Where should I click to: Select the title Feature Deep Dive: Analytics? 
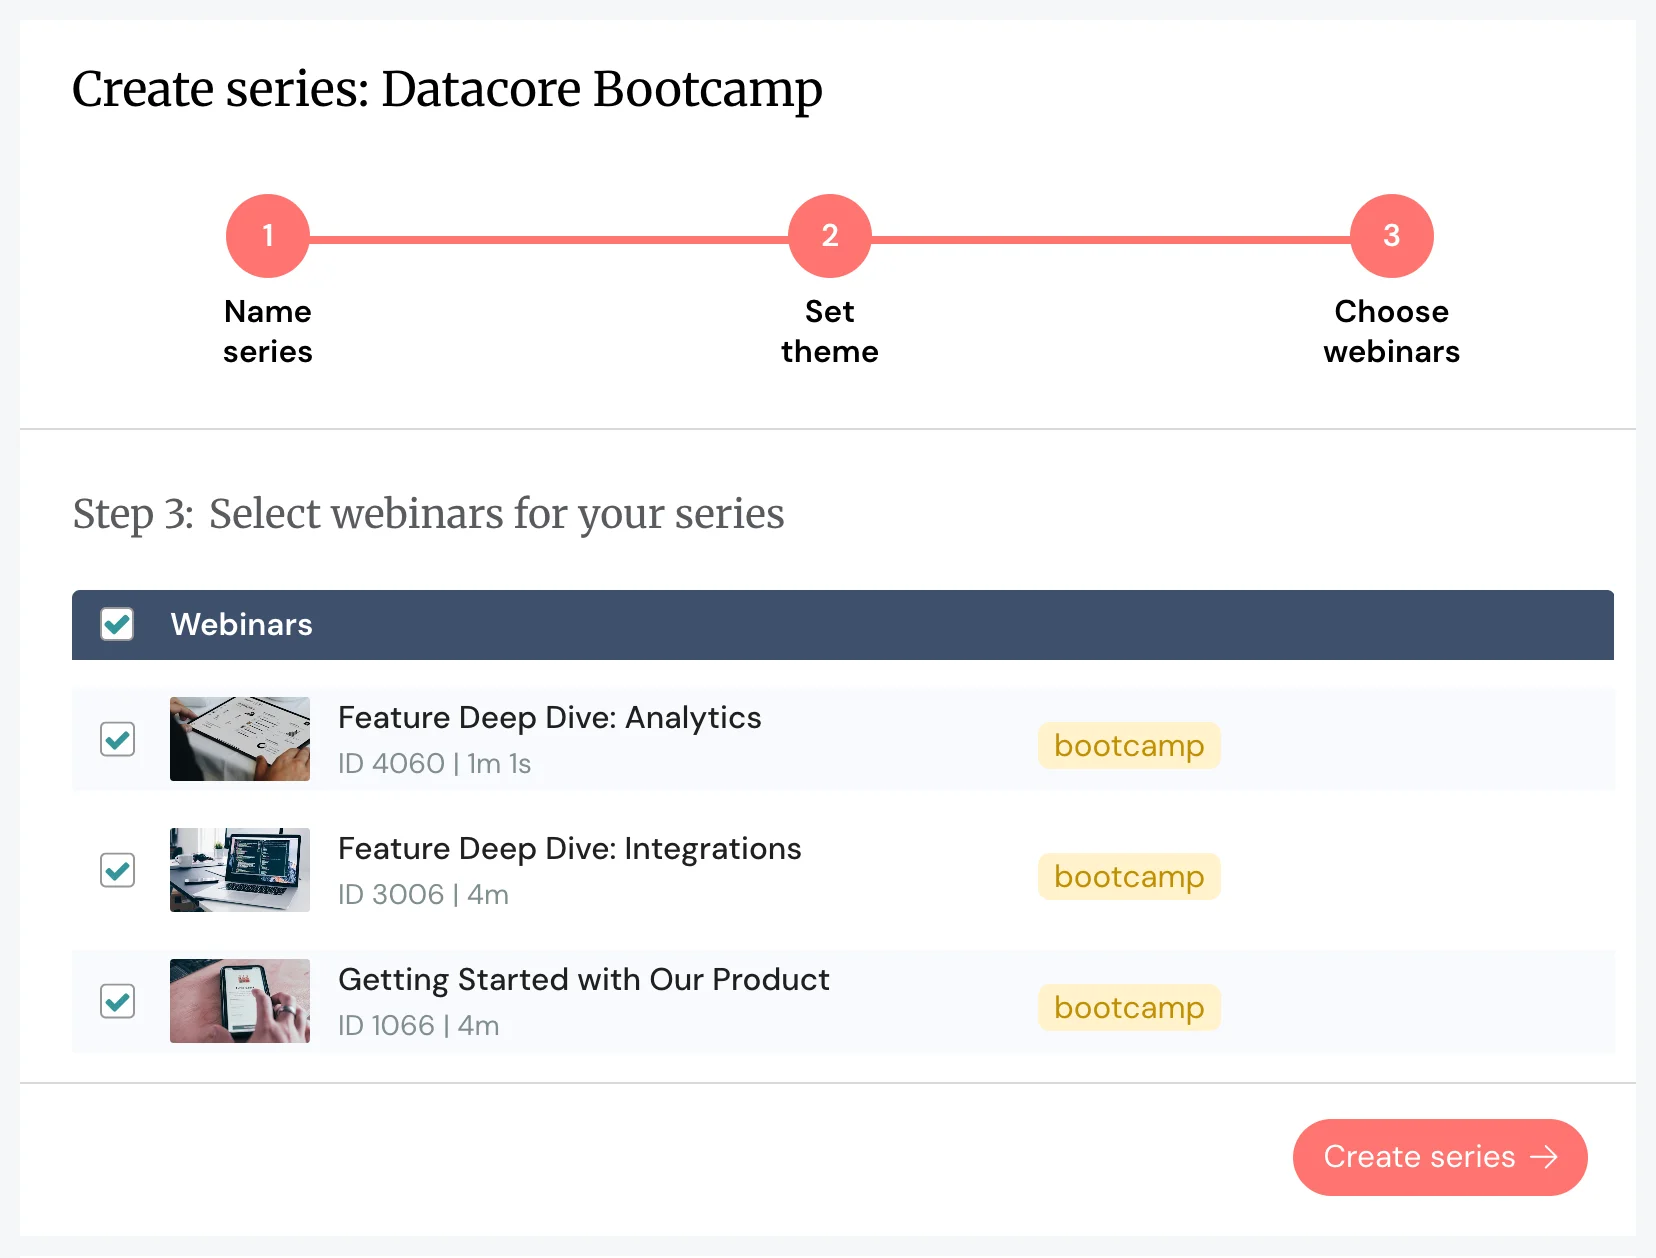[549, 717]
